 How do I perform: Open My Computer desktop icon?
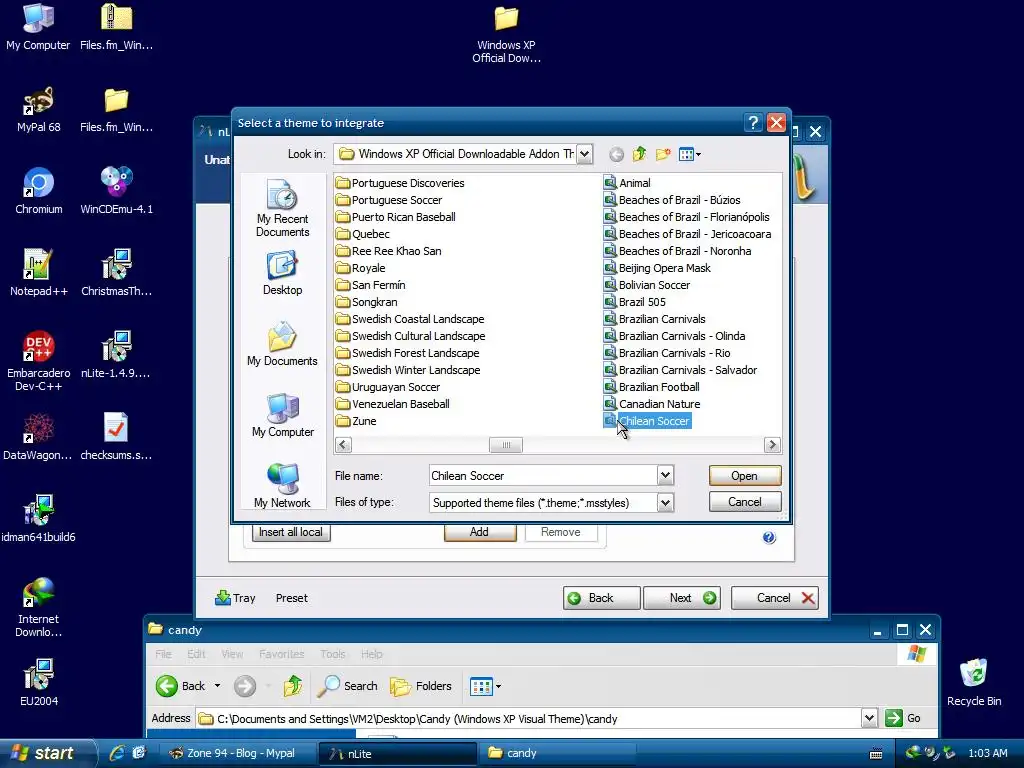(38, 27)
